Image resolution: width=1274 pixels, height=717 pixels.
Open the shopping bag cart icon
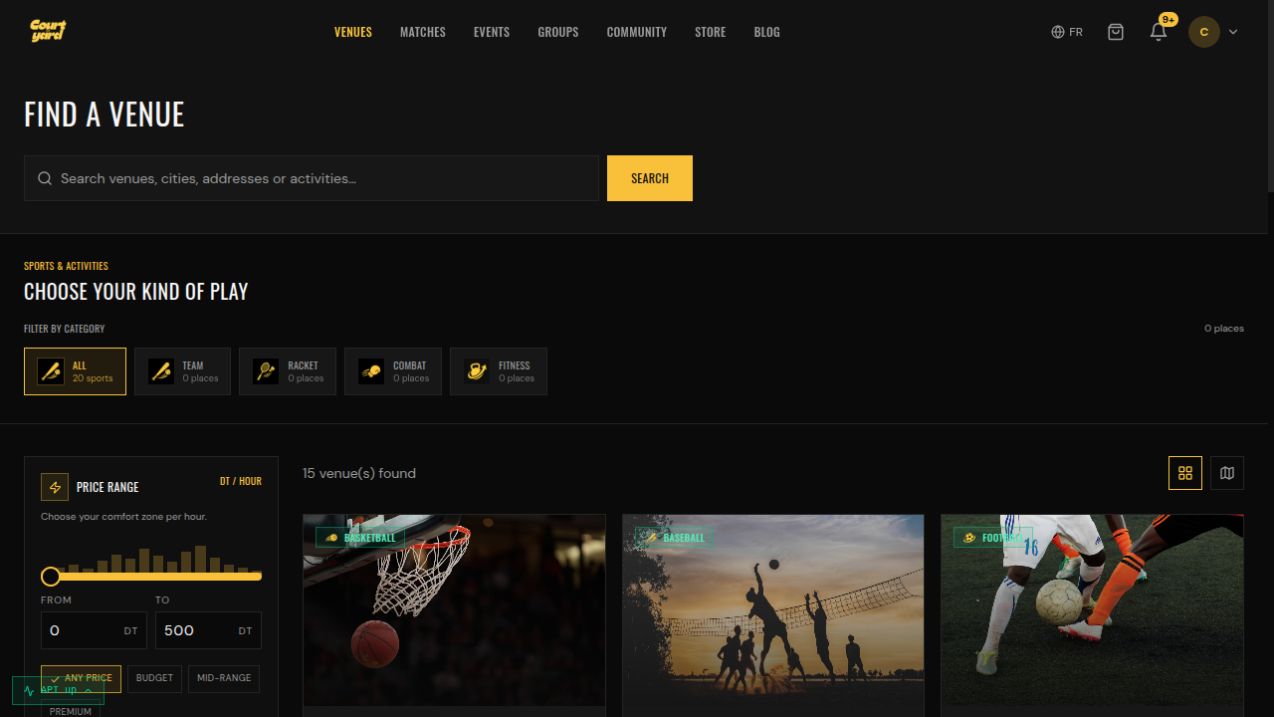(1116, 32)
